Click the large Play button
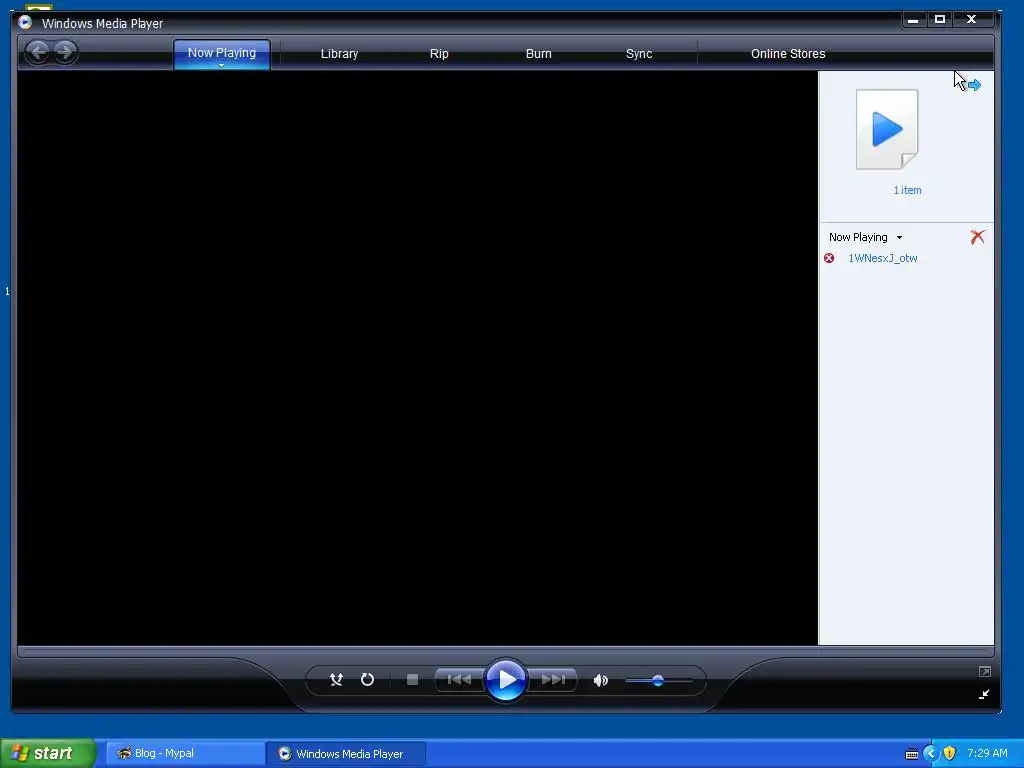The height and width of the screenshot is (768, 1024). click(506, 680)
